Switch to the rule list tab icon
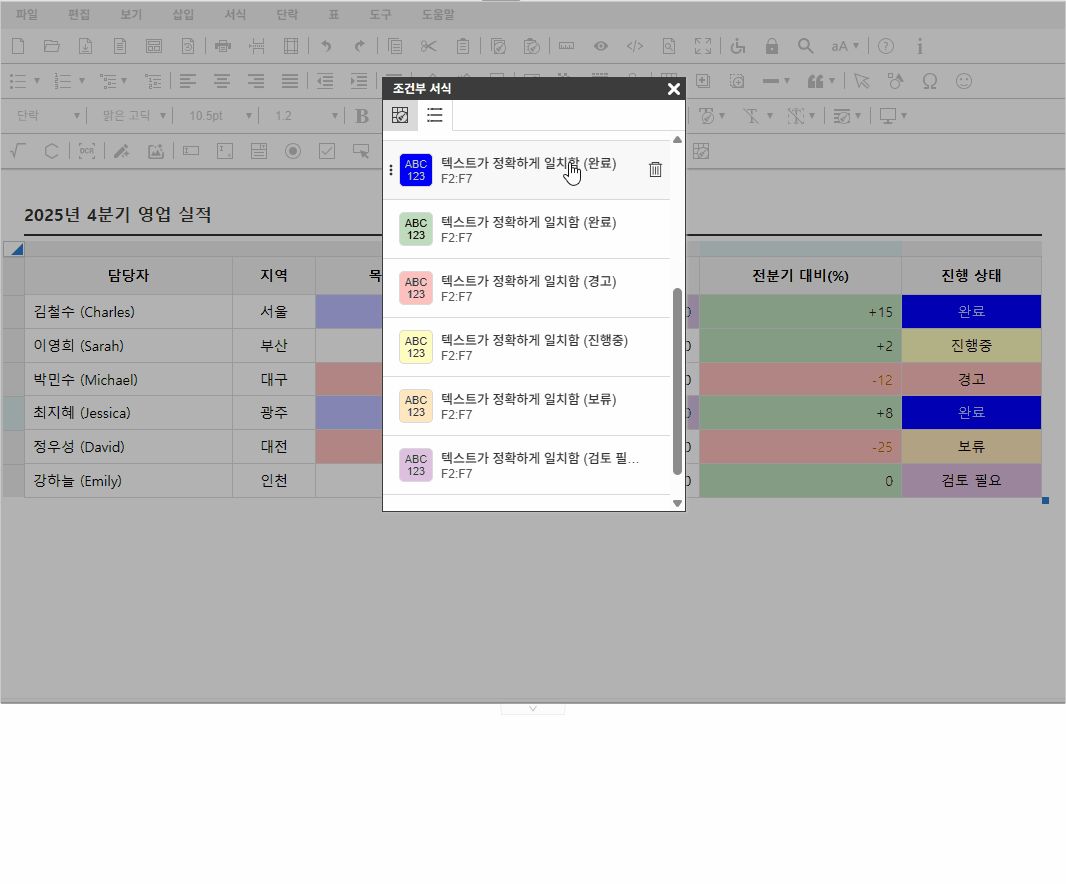Viewport: 1066px width, 884px height. pos(435,116)
